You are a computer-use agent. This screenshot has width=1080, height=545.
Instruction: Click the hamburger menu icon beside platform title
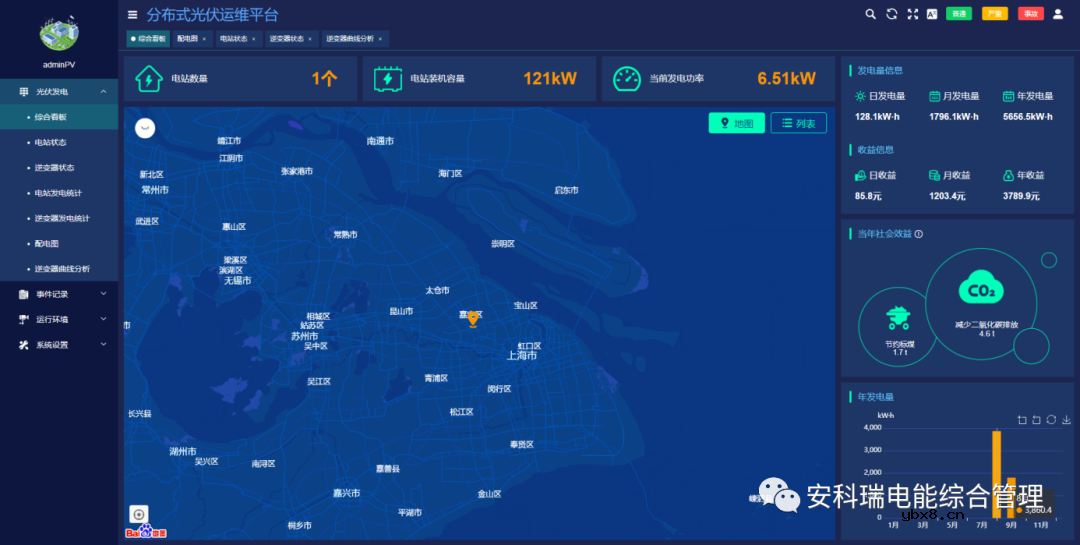click(x=133, y=15)
